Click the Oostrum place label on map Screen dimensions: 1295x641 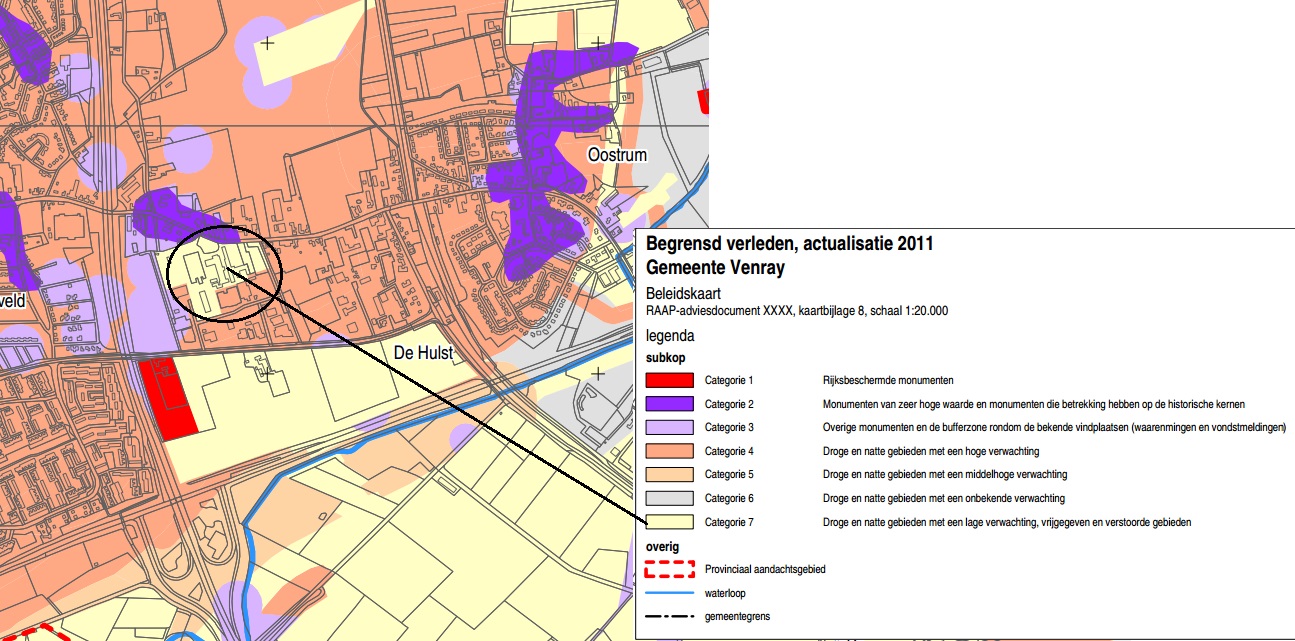[x=617, y=155]
